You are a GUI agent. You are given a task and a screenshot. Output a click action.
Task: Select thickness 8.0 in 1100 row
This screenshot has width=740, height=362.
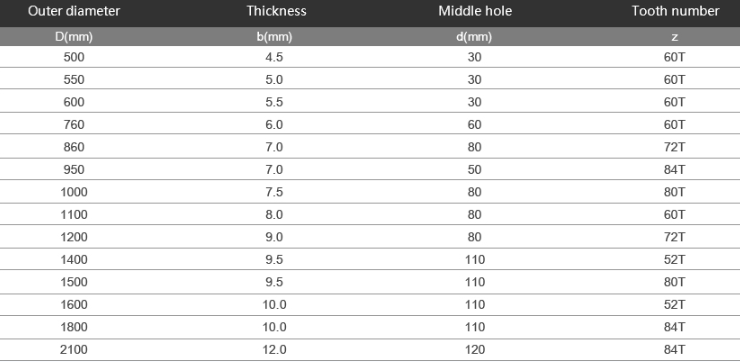pos(274,215)
